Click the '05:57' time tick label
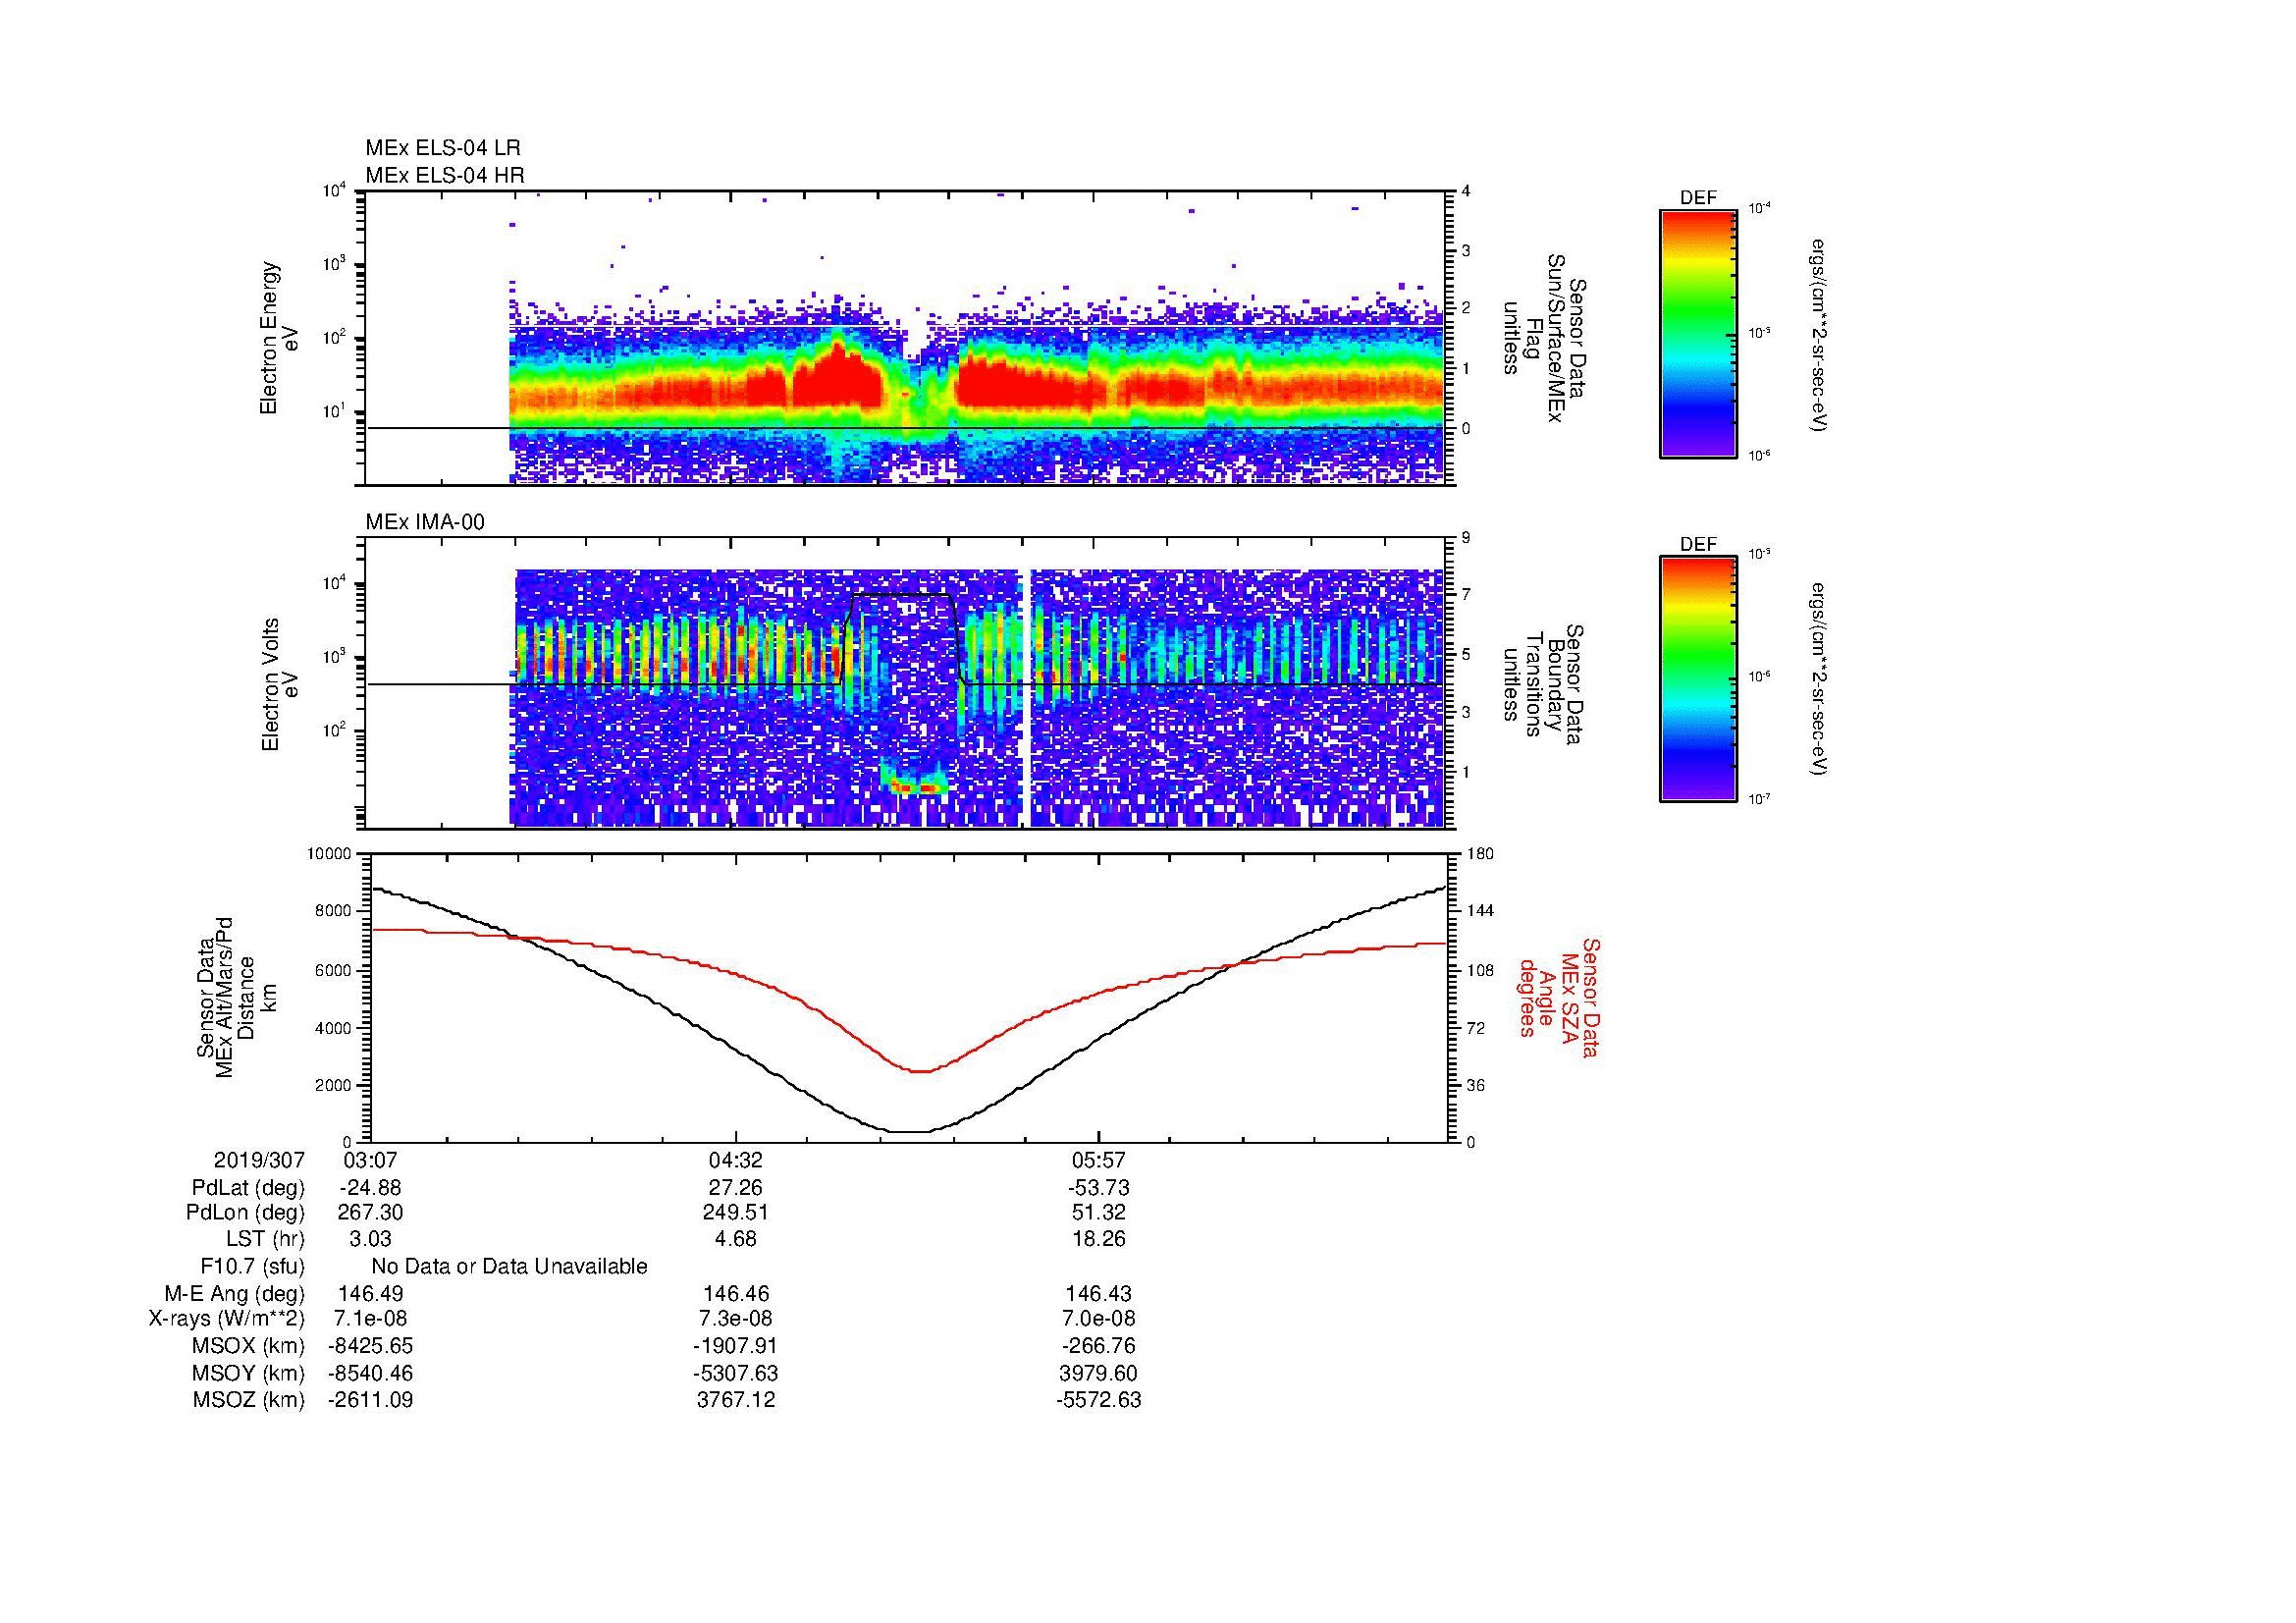This screenshot has height=1623, width=2296. point(1099,1160)
